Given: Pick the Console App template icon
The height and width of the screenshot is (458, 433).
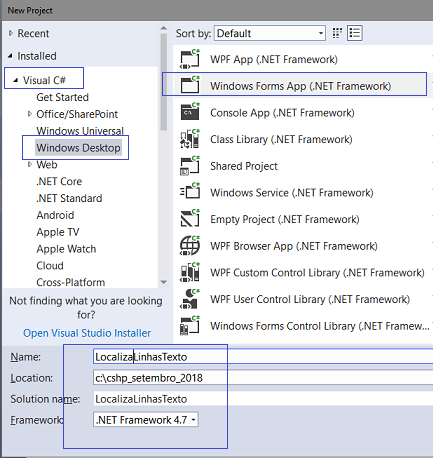Looking at the screenshot, I should tap(190, 112).
